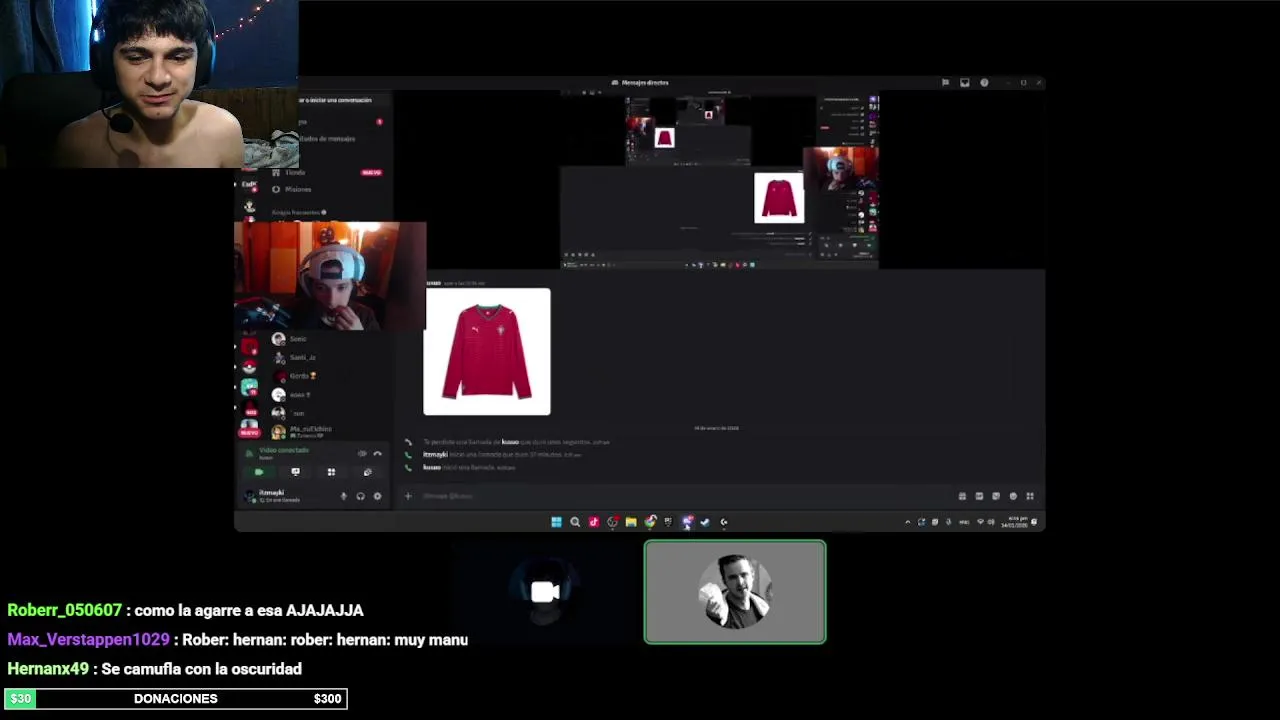
Task: Open the soundboard in the voice panel
Action: [x=367, y=472]
